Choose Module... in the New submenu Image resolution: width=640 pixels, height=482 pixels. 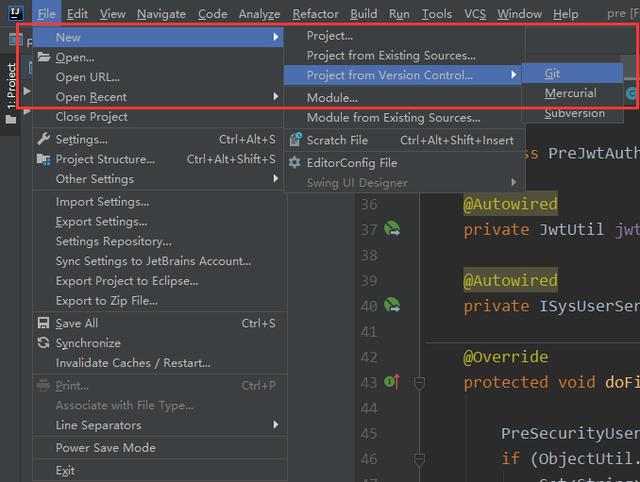click(x=404, y=98)
